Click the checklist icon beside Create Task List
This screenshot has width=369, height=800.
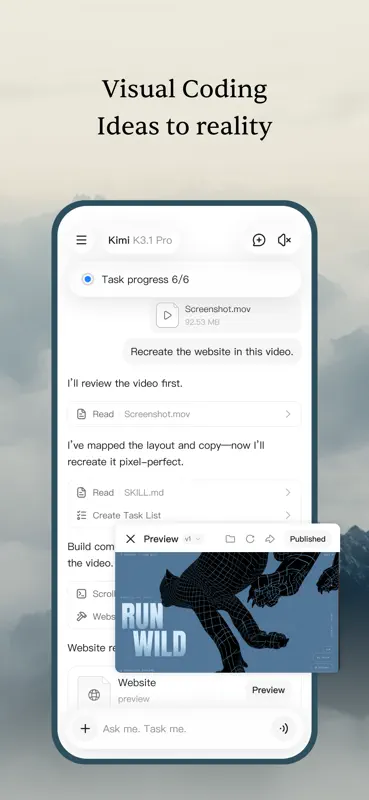[x=81, y=515]
